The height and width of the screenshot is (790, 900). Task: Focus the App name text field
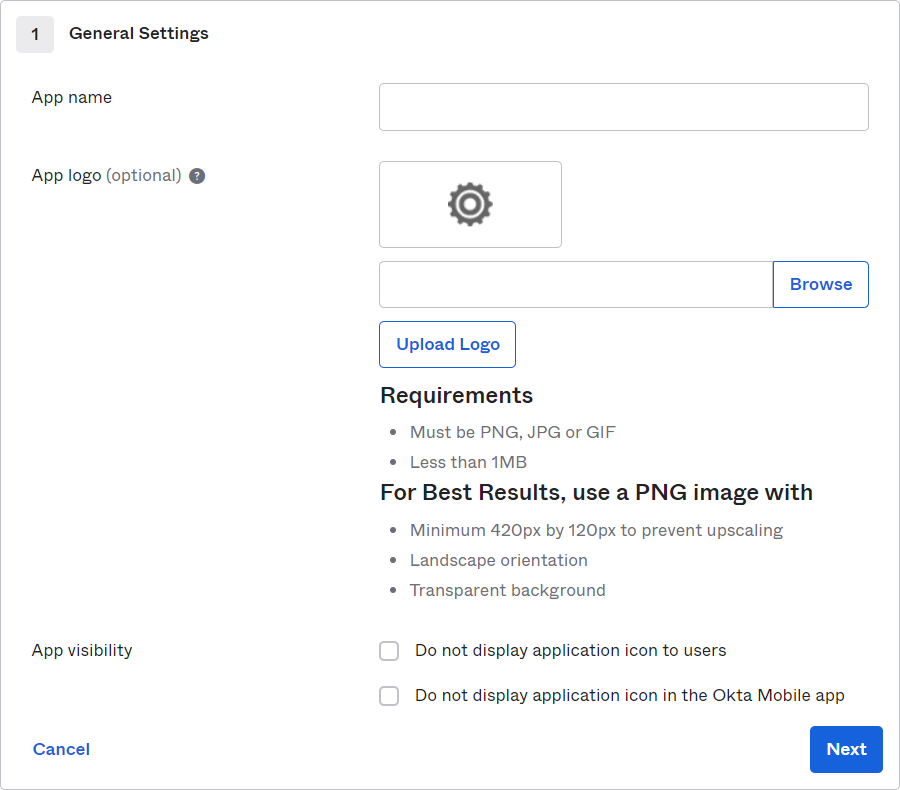point(623,107)
